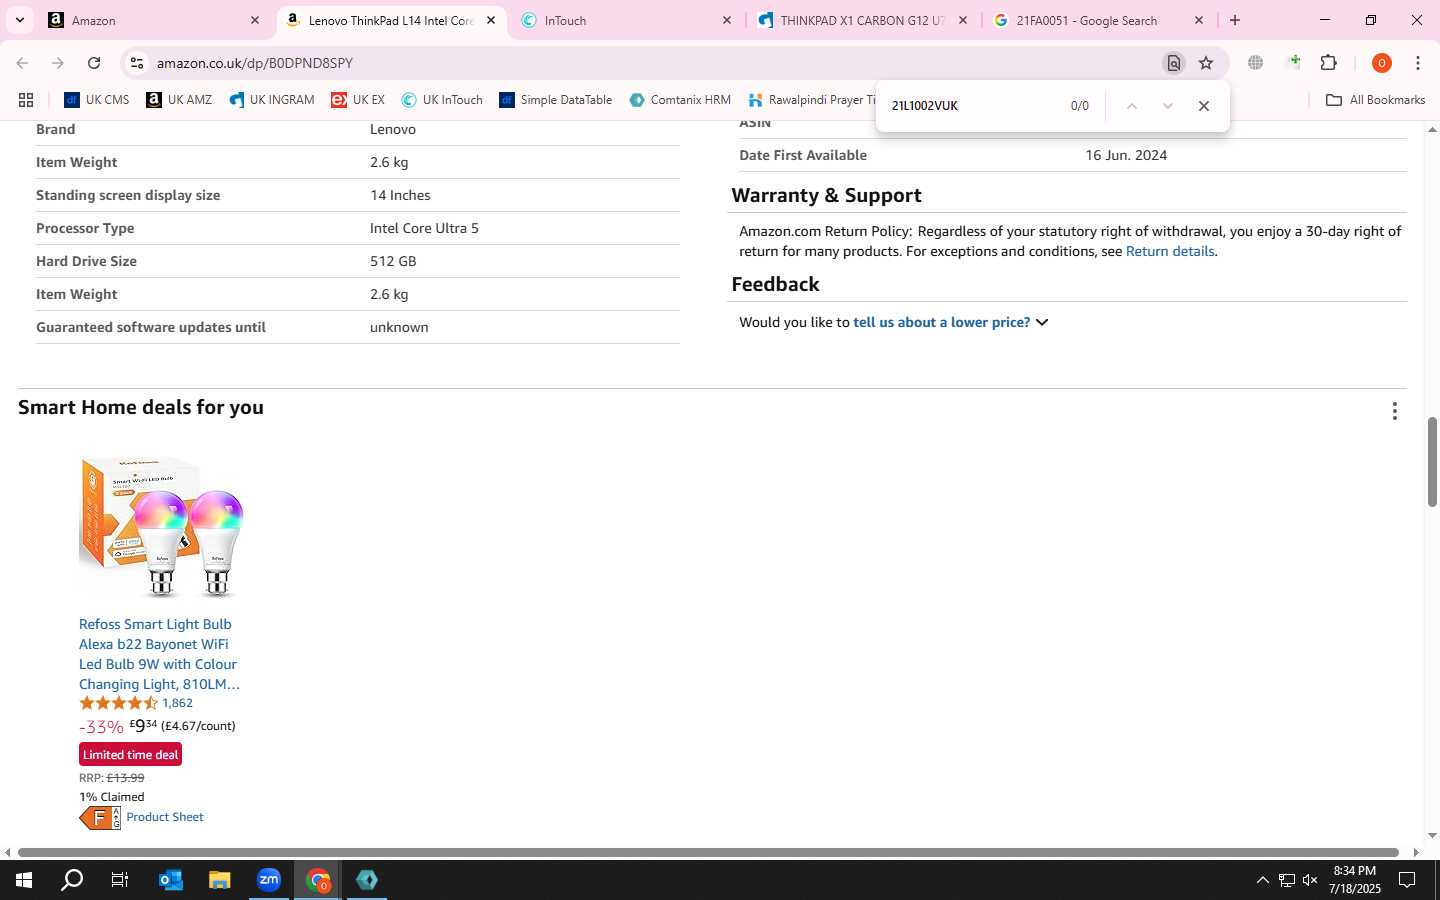Click the vertical page scrollbar thumb
This screenshot has height=900, width=1440.
1432,462
